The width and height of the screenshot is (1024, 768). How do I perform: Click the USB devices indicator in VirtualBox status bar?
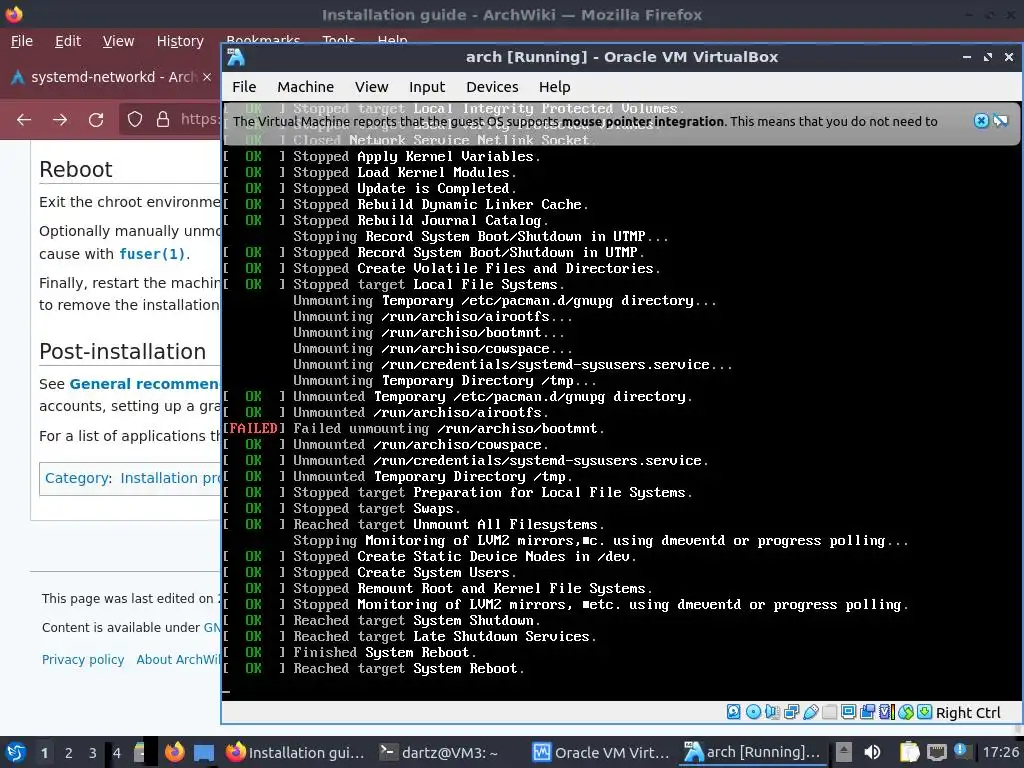point(810,712)
